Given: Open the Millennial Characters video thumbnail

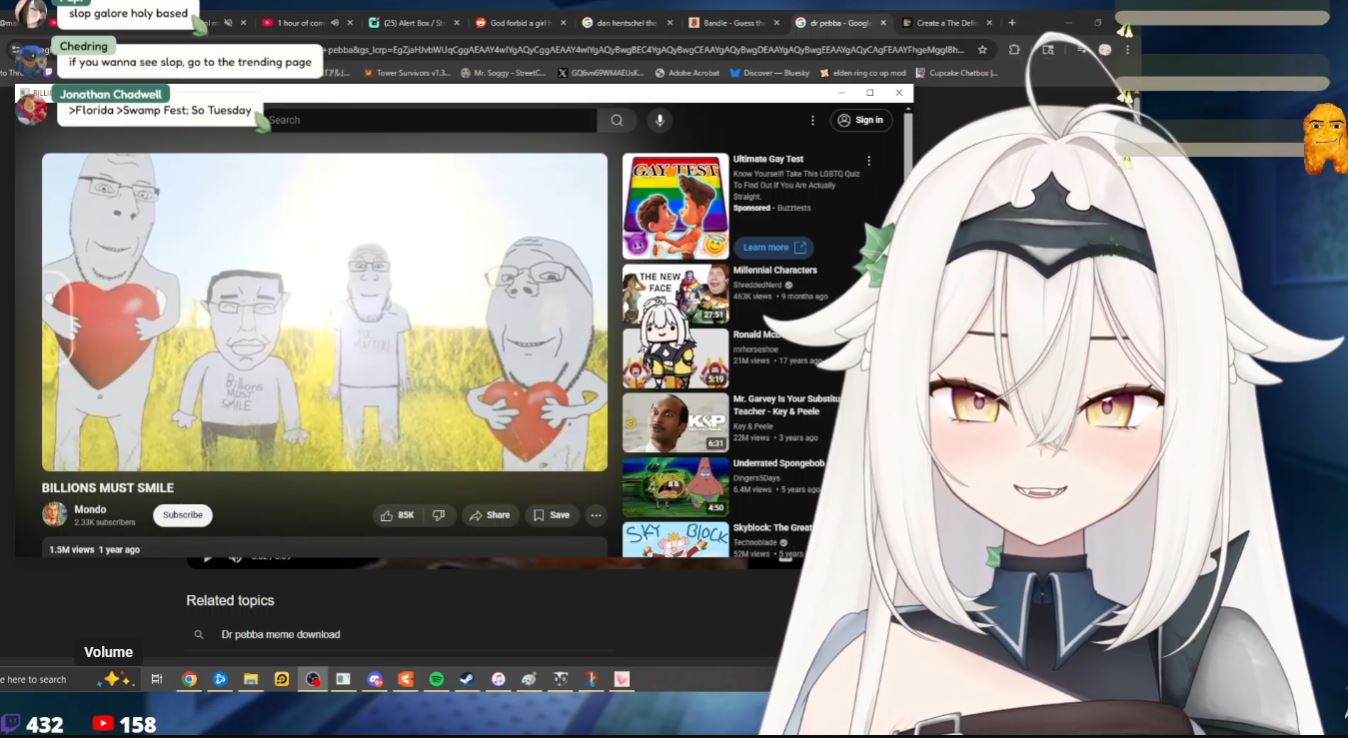Looking at the screenshot, I should click(675, 294).
